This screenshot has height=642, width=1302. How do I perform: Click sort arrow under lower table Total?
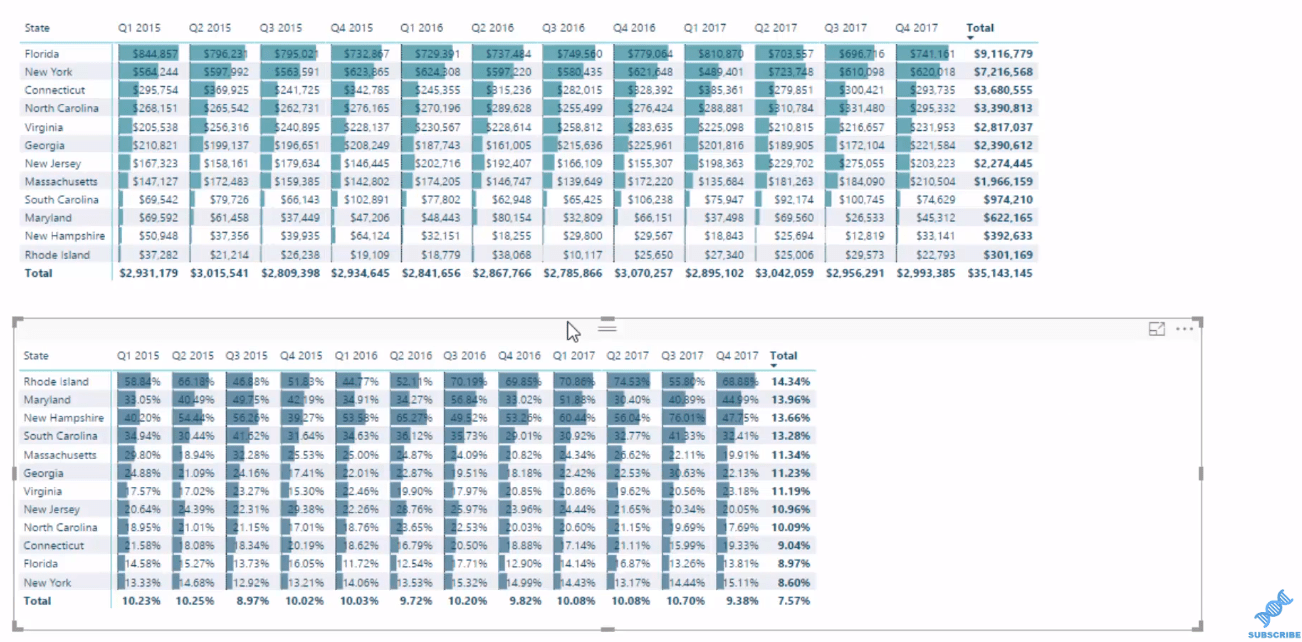[x=773, y=366]
